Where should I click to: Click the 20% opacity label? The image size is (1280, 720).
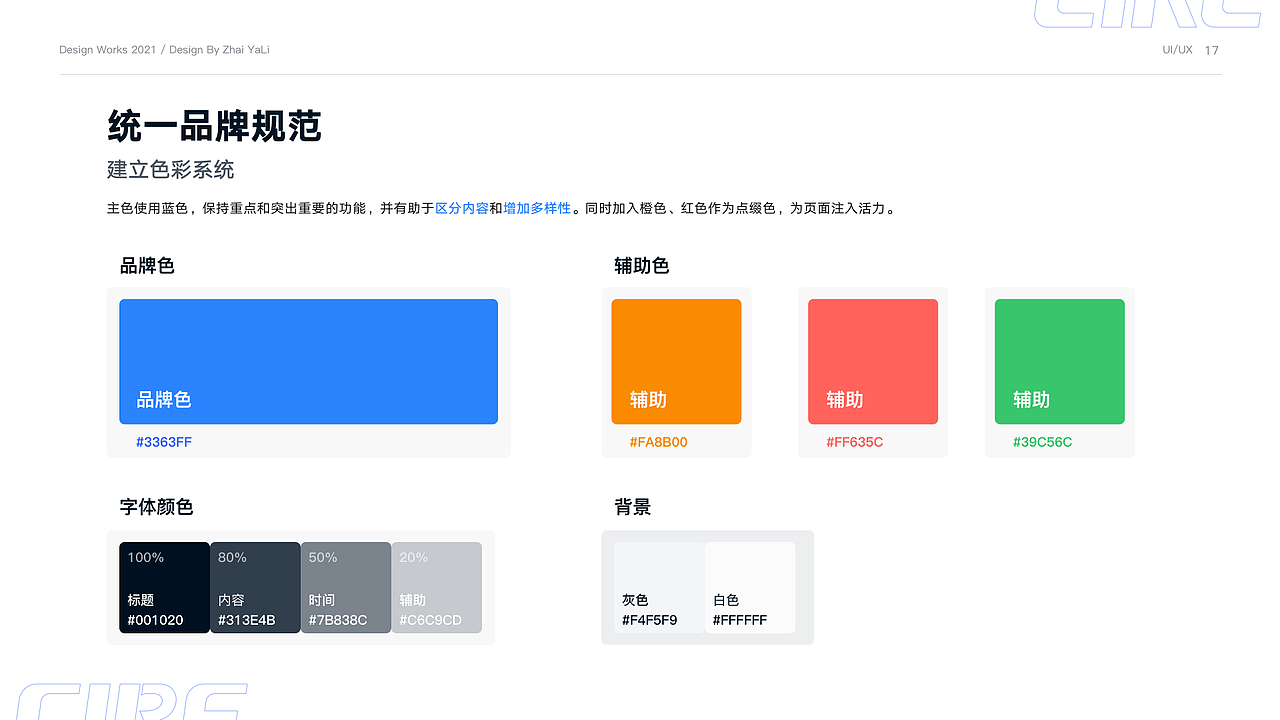point(414,557)
